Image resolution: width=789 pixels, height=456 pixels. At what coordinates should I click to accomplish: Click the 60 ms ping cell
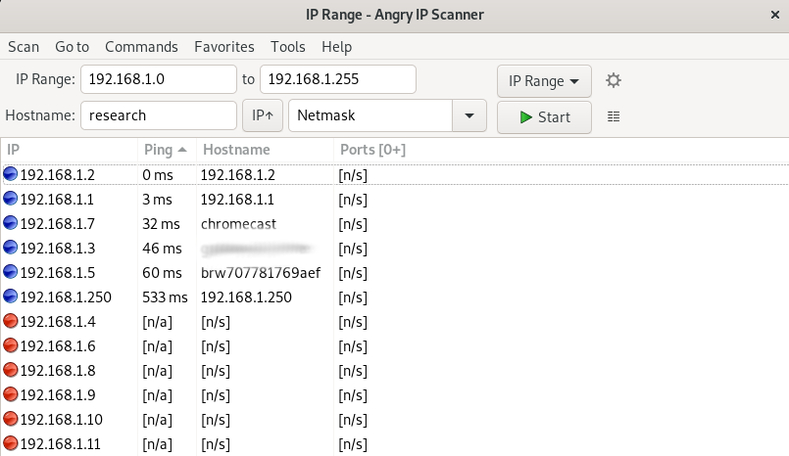[162, 272]
